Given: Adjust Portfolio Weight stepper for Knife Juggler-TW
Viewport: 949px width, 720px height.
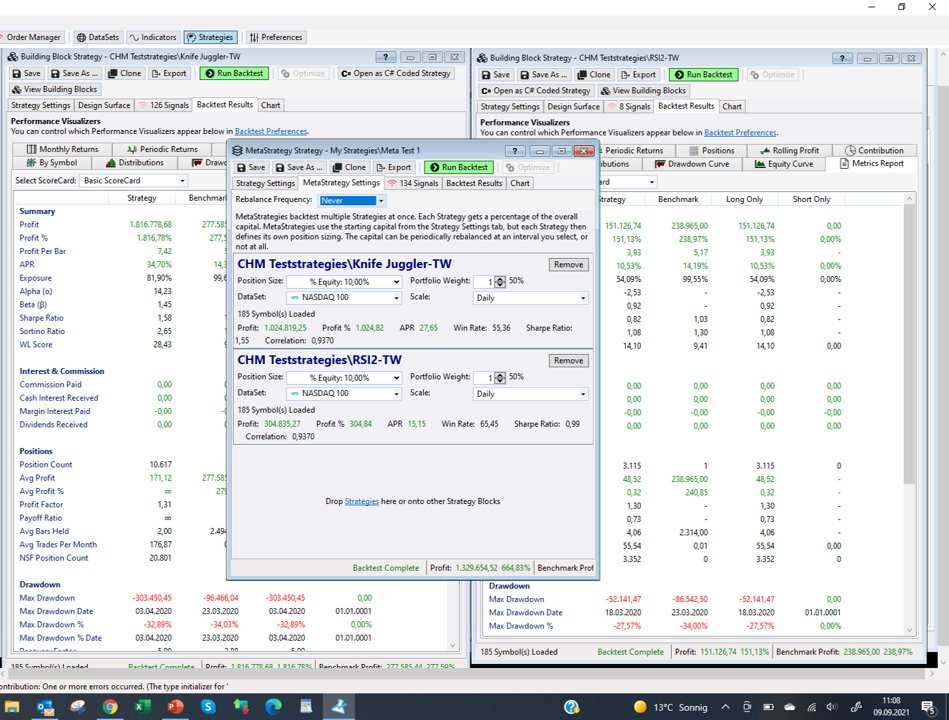Looking at the screenshot, I should tap(500, 282).
